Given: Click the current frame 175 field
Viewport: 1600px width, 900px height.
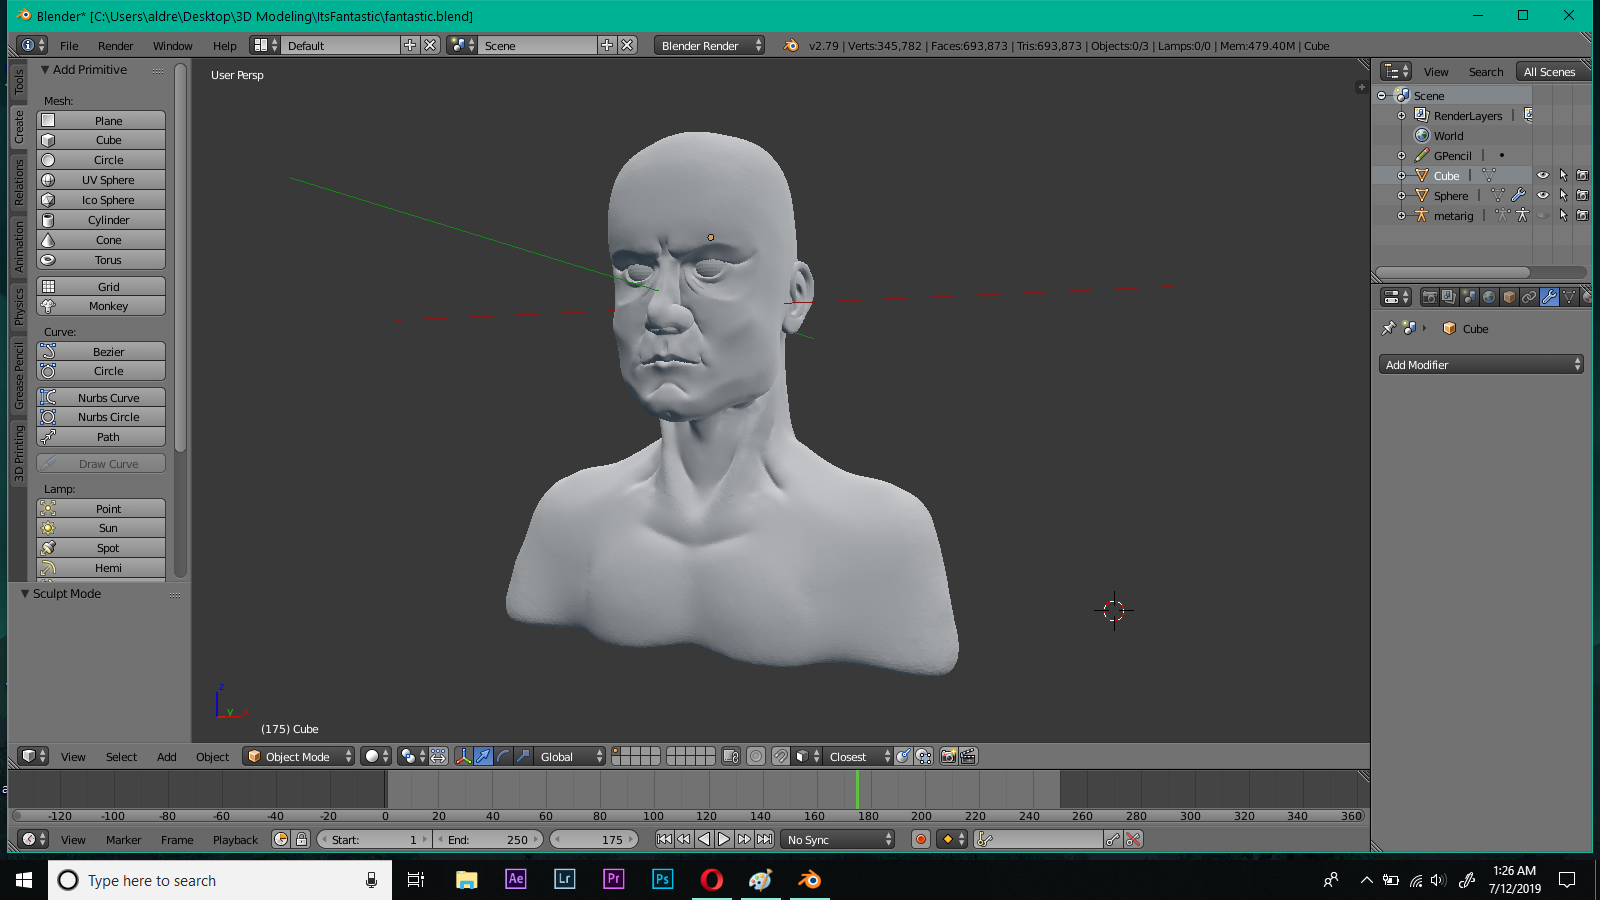Looking at the screenshot, I should coord(595,839).
